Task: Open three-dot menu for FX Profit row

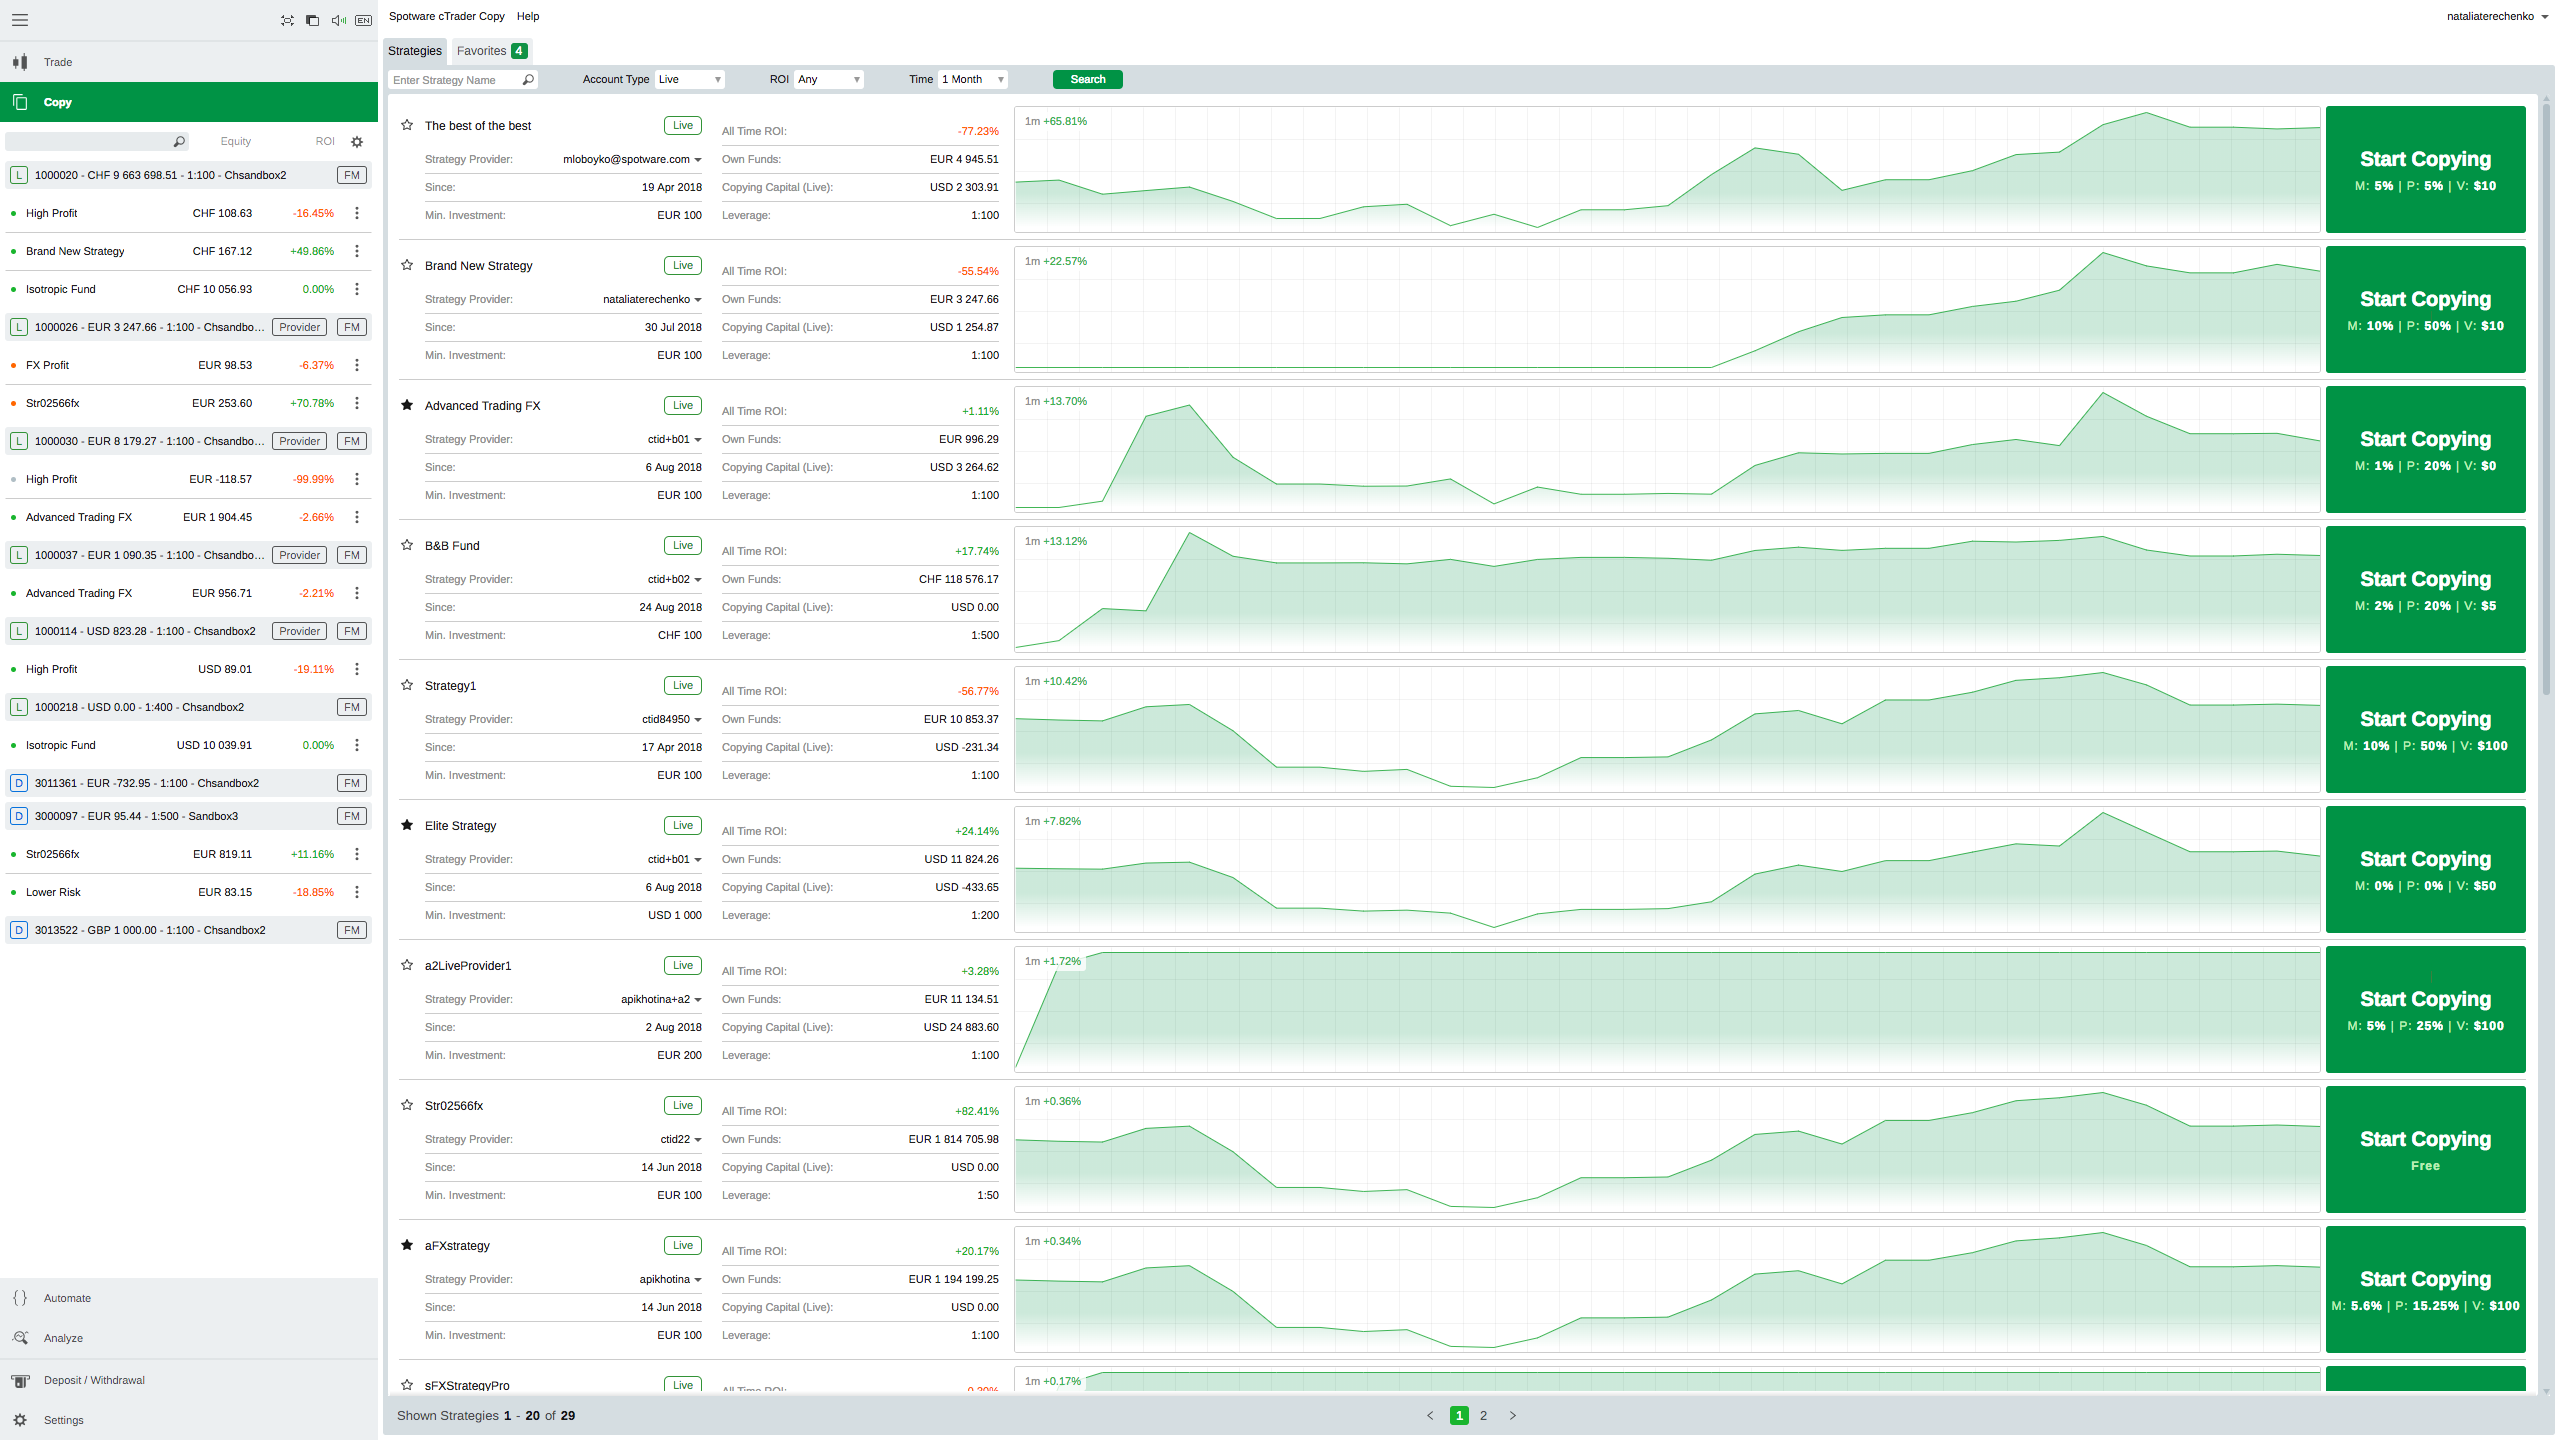Action: pyautogui.click(x=357, y=365)
